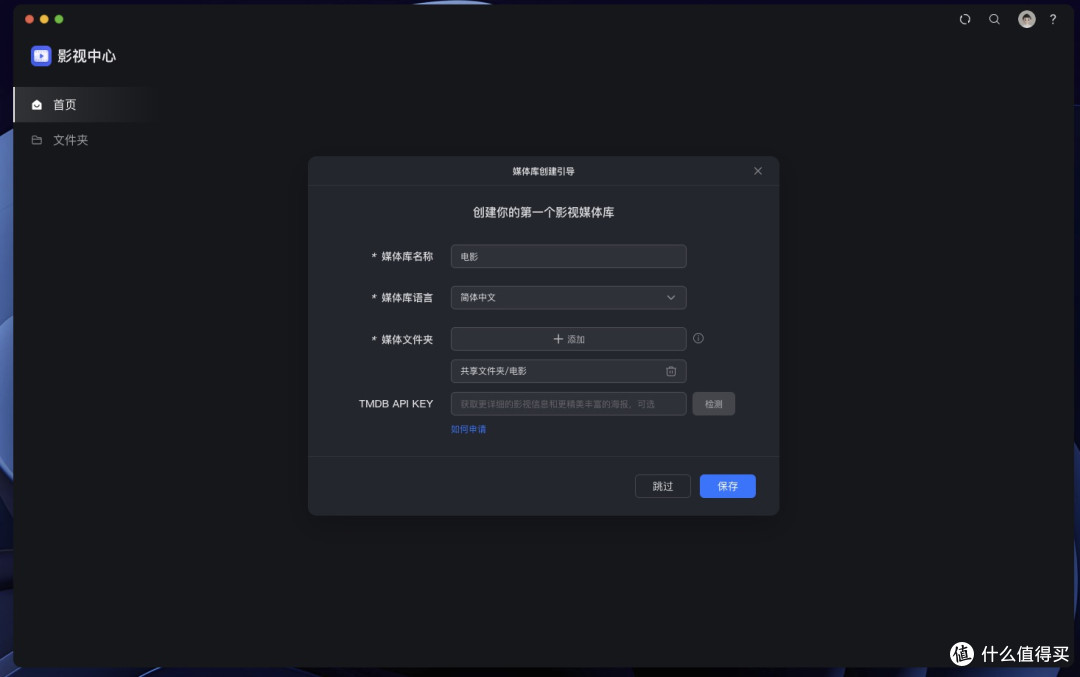Expand the 媒体库语言 dropdown
Screen dimensions: 1080x677
(x=568, y=298)
